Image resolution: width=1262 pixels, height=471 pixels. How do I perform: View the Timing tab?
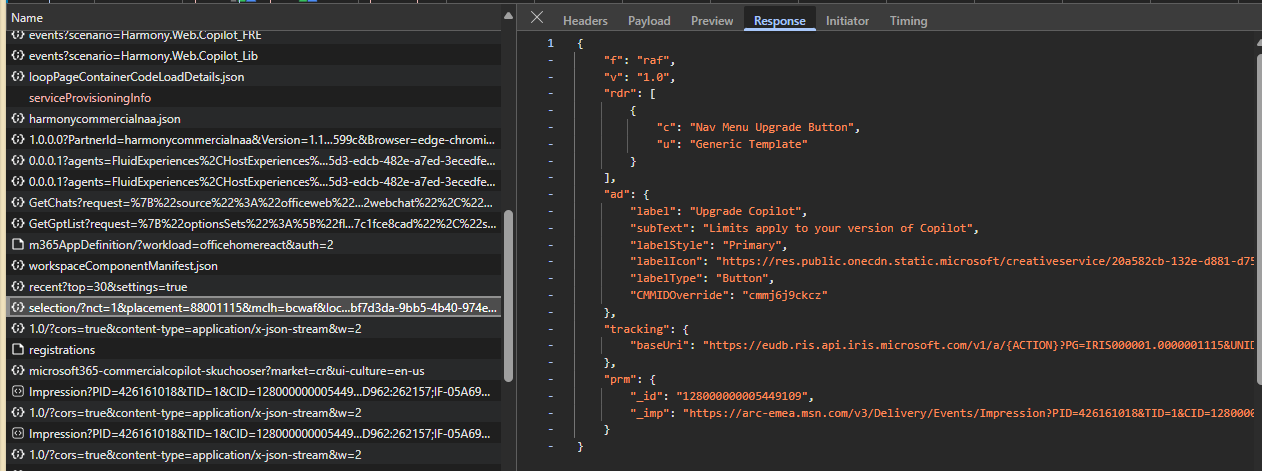(908, 21)
